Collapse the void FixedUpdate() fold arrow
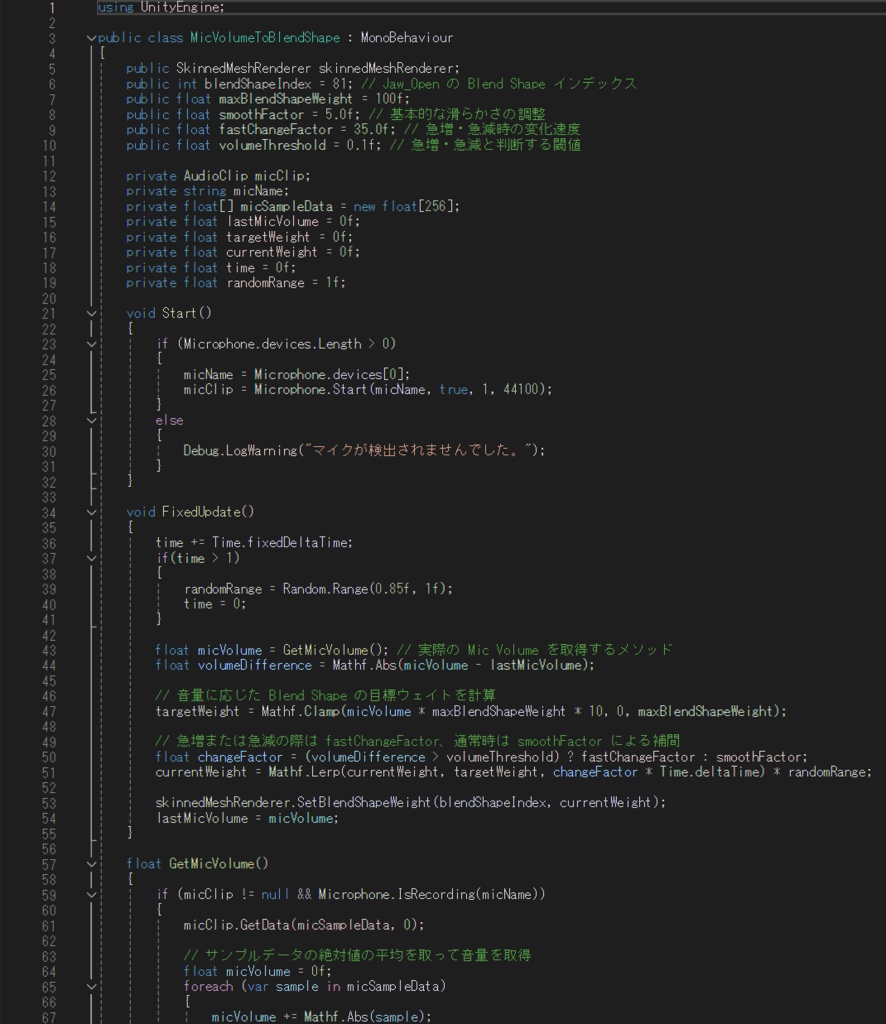Viewport: 886px width, 1024px height. point(92,512)
